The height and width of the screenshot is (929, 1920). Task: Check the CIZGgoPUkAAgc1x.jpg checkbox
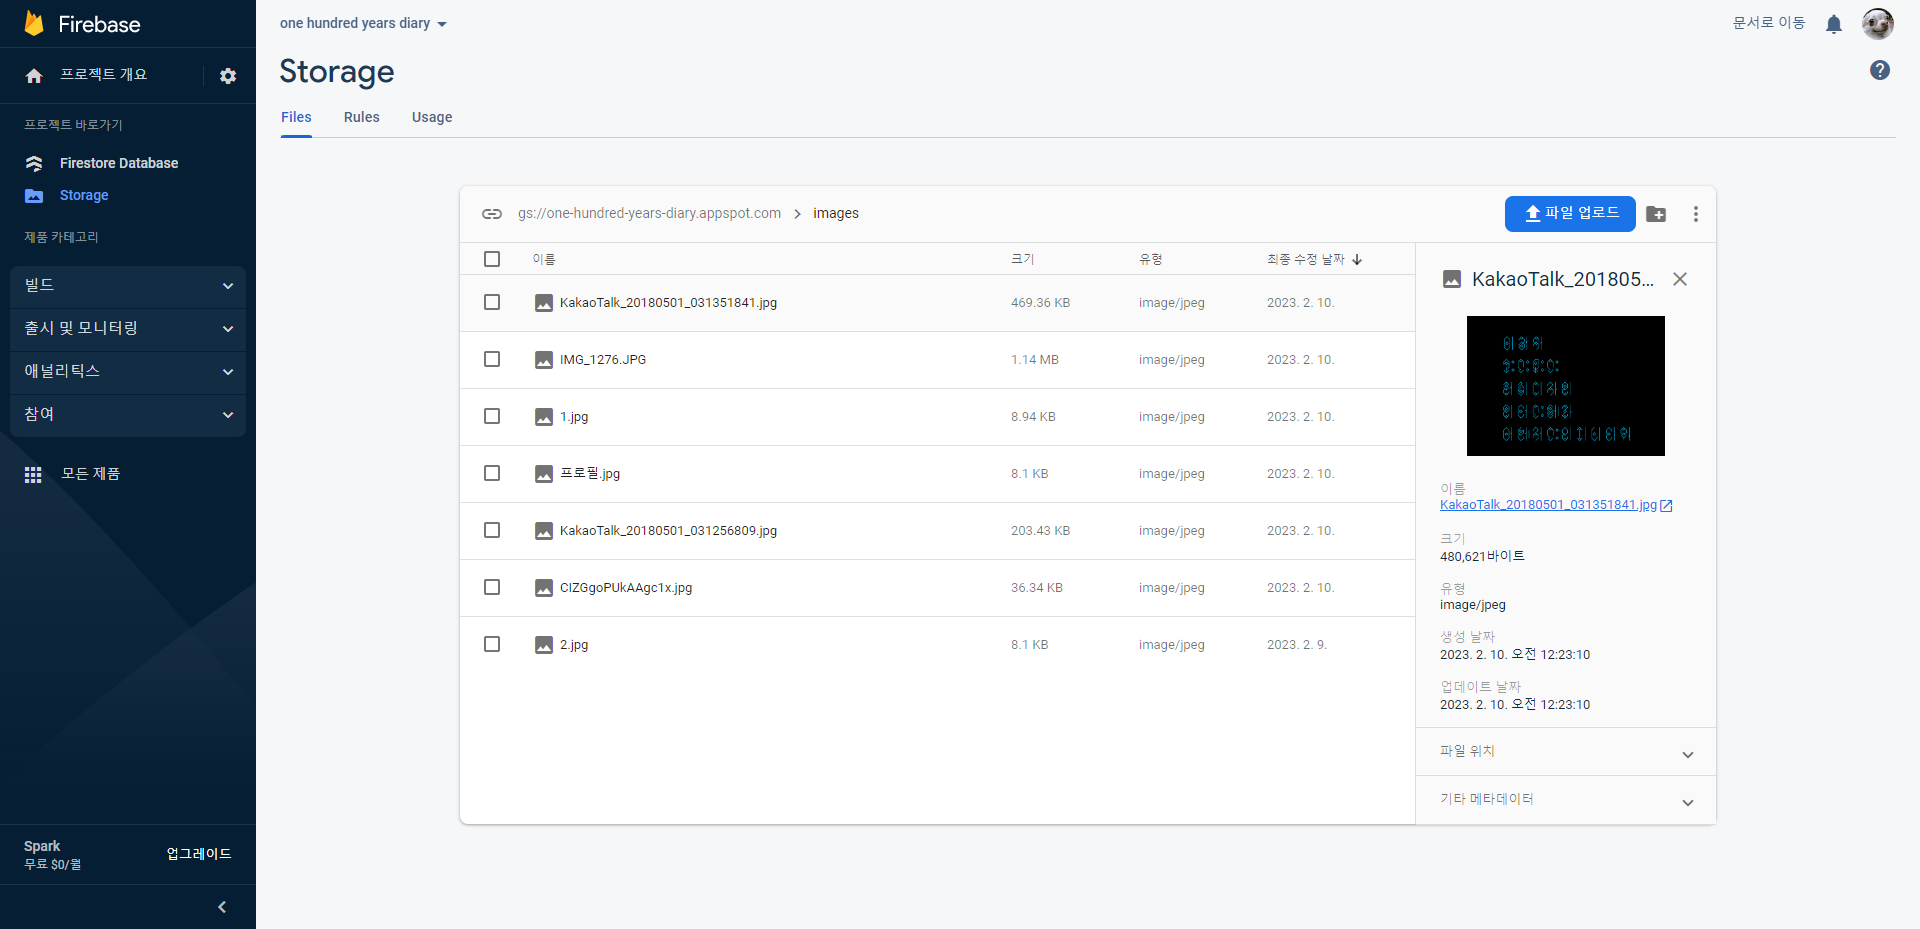point(492,587)
